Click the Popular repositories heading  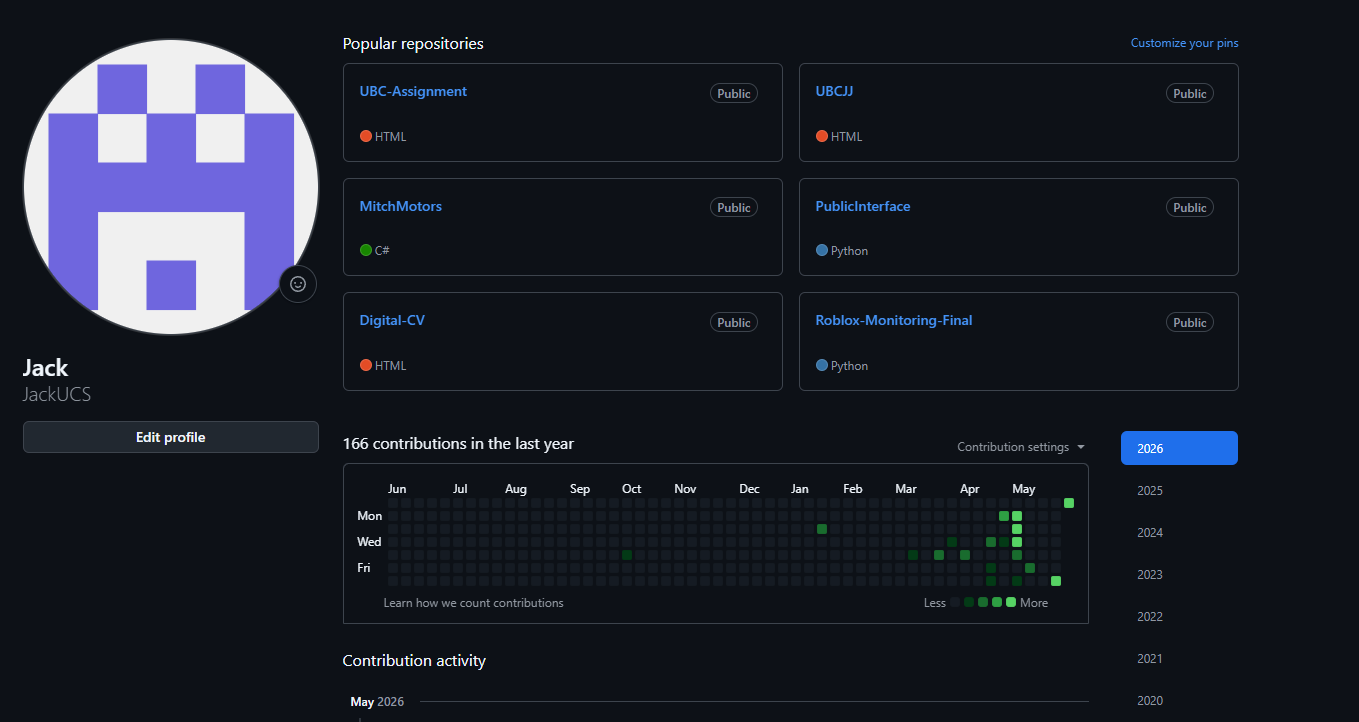point(413,43)
